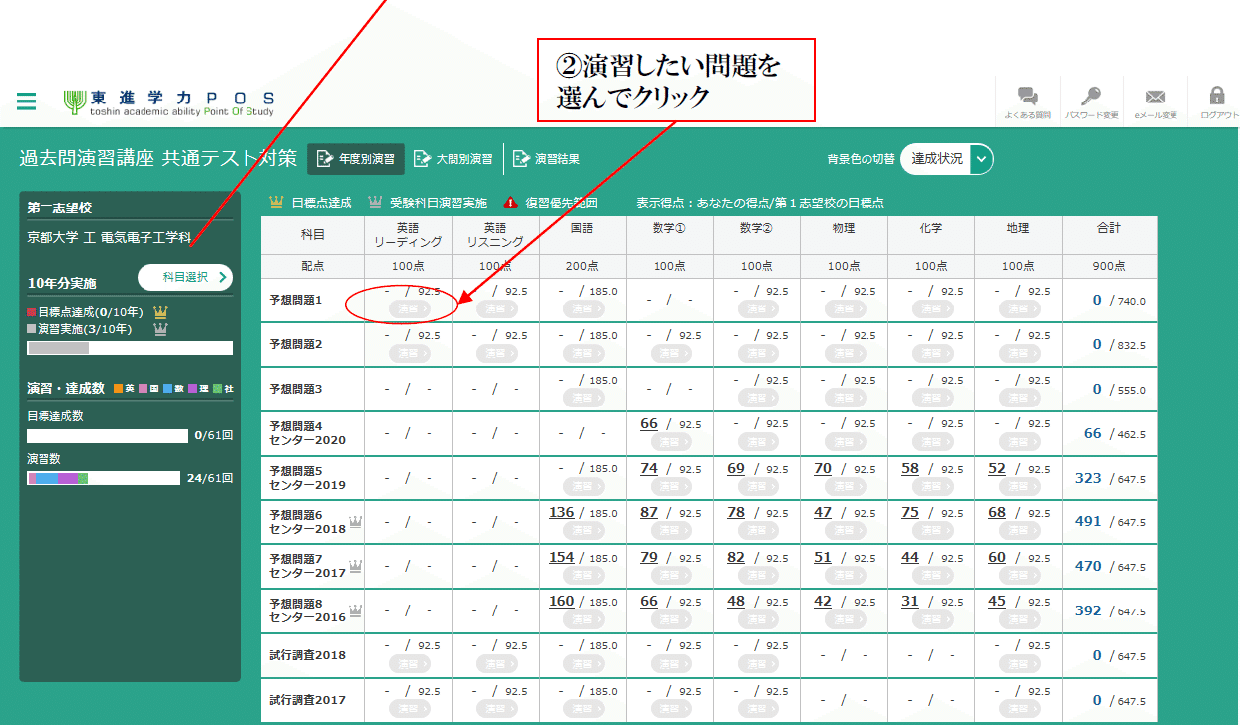
Task: Click the 英語 リーディング column header
Action: pyautogui.click(x=408, y=235)
